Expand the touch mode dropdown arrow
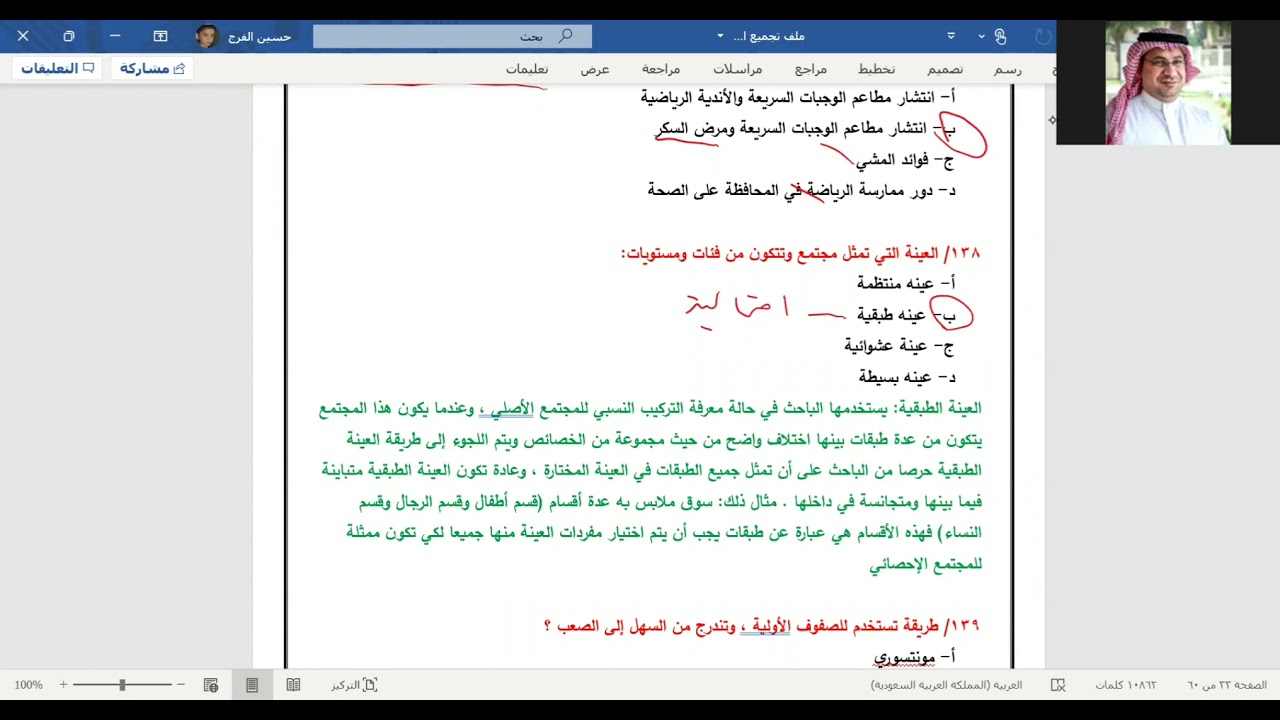 click(982, 36)
